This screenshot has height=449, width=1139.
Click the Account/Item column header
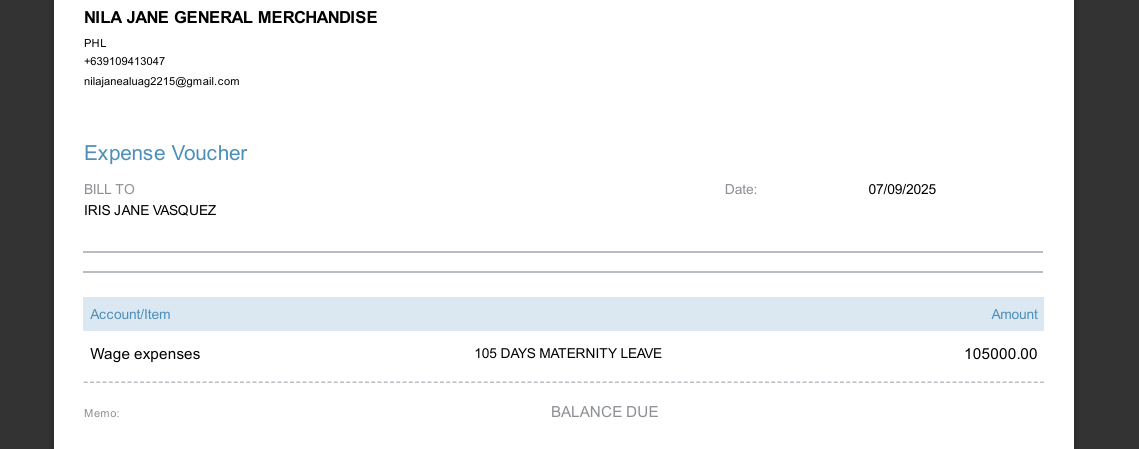tap(130, 314)
